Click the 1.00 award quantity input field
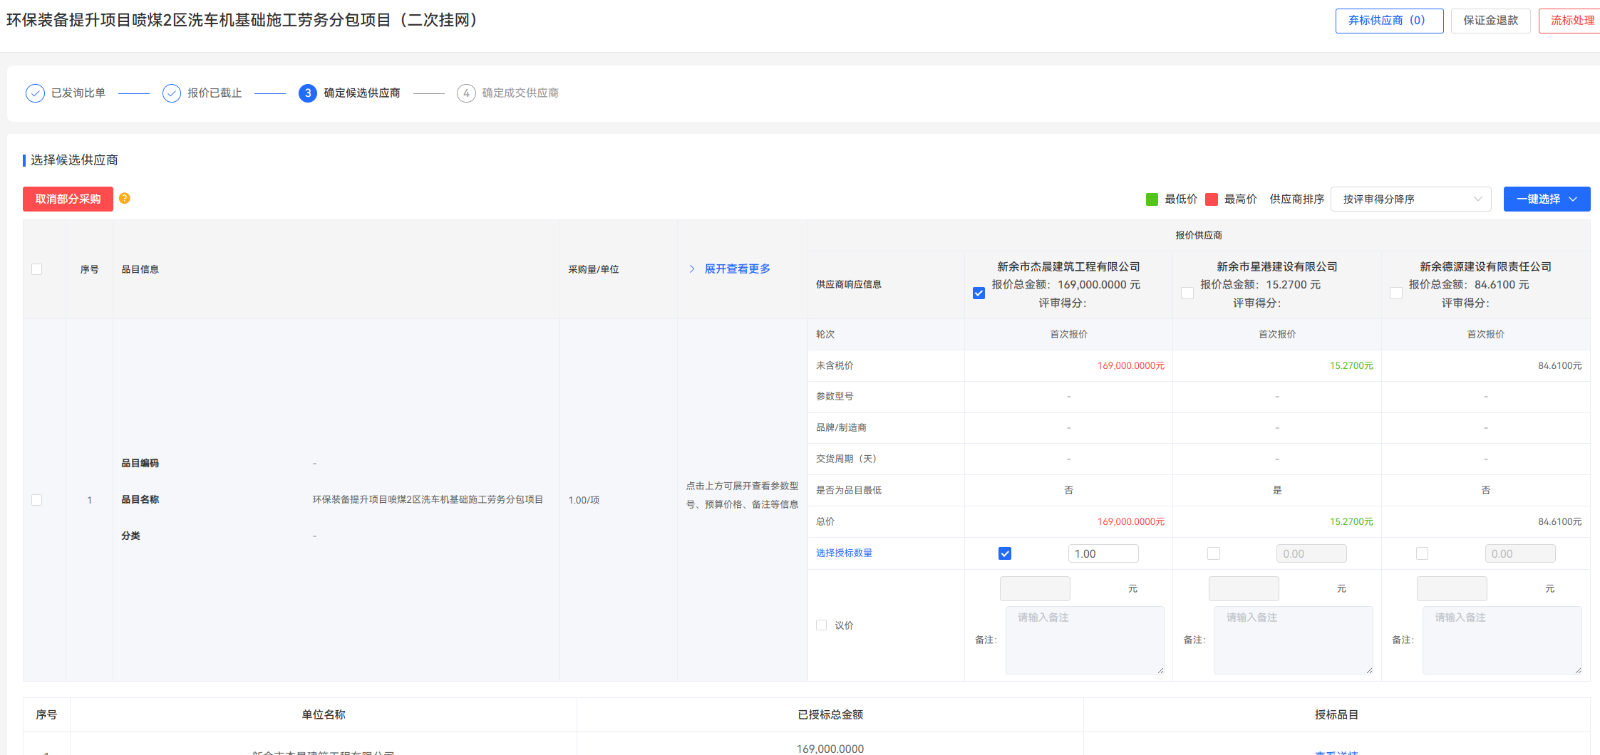 1103,553
